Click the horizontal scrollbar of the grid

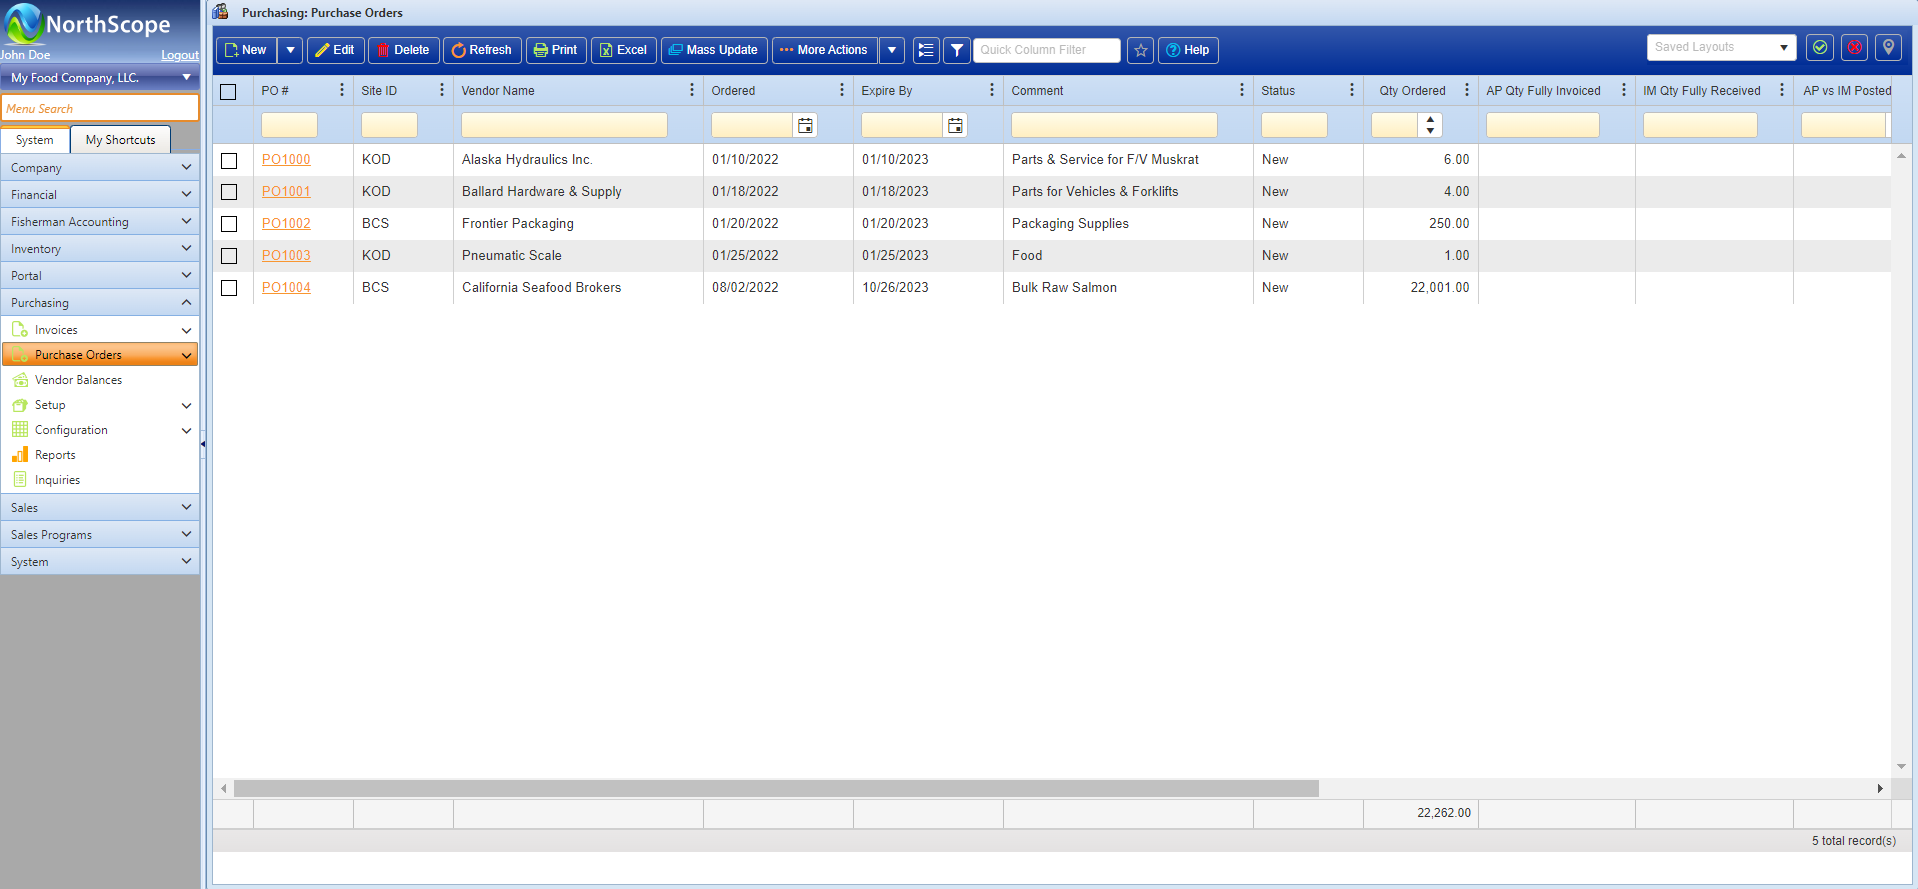[776, 789]
